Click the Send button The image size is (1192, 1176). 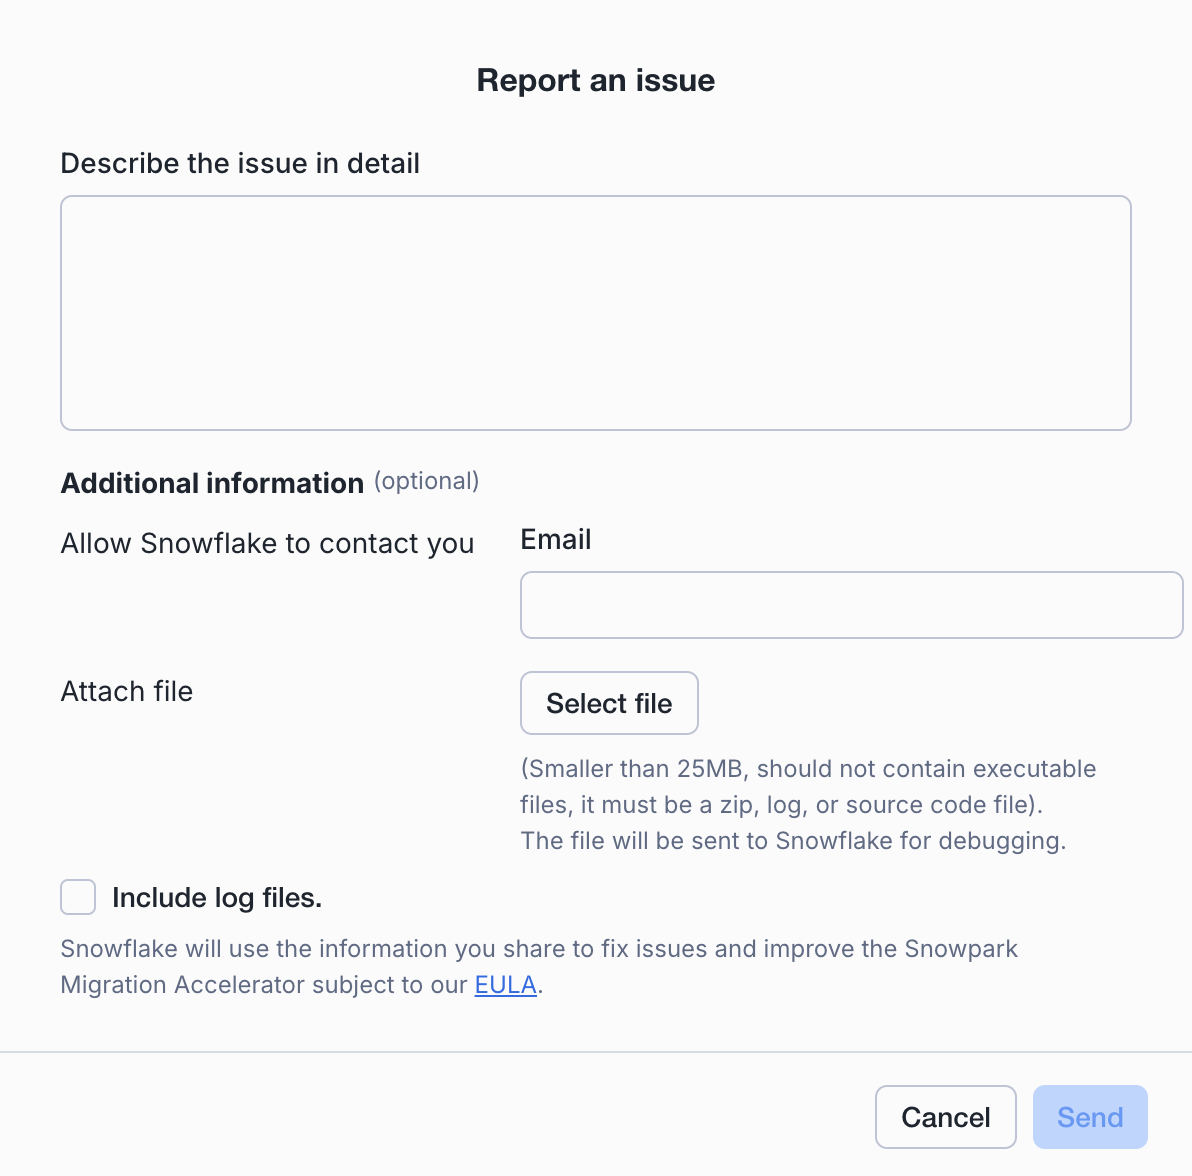[1090, 1117]
